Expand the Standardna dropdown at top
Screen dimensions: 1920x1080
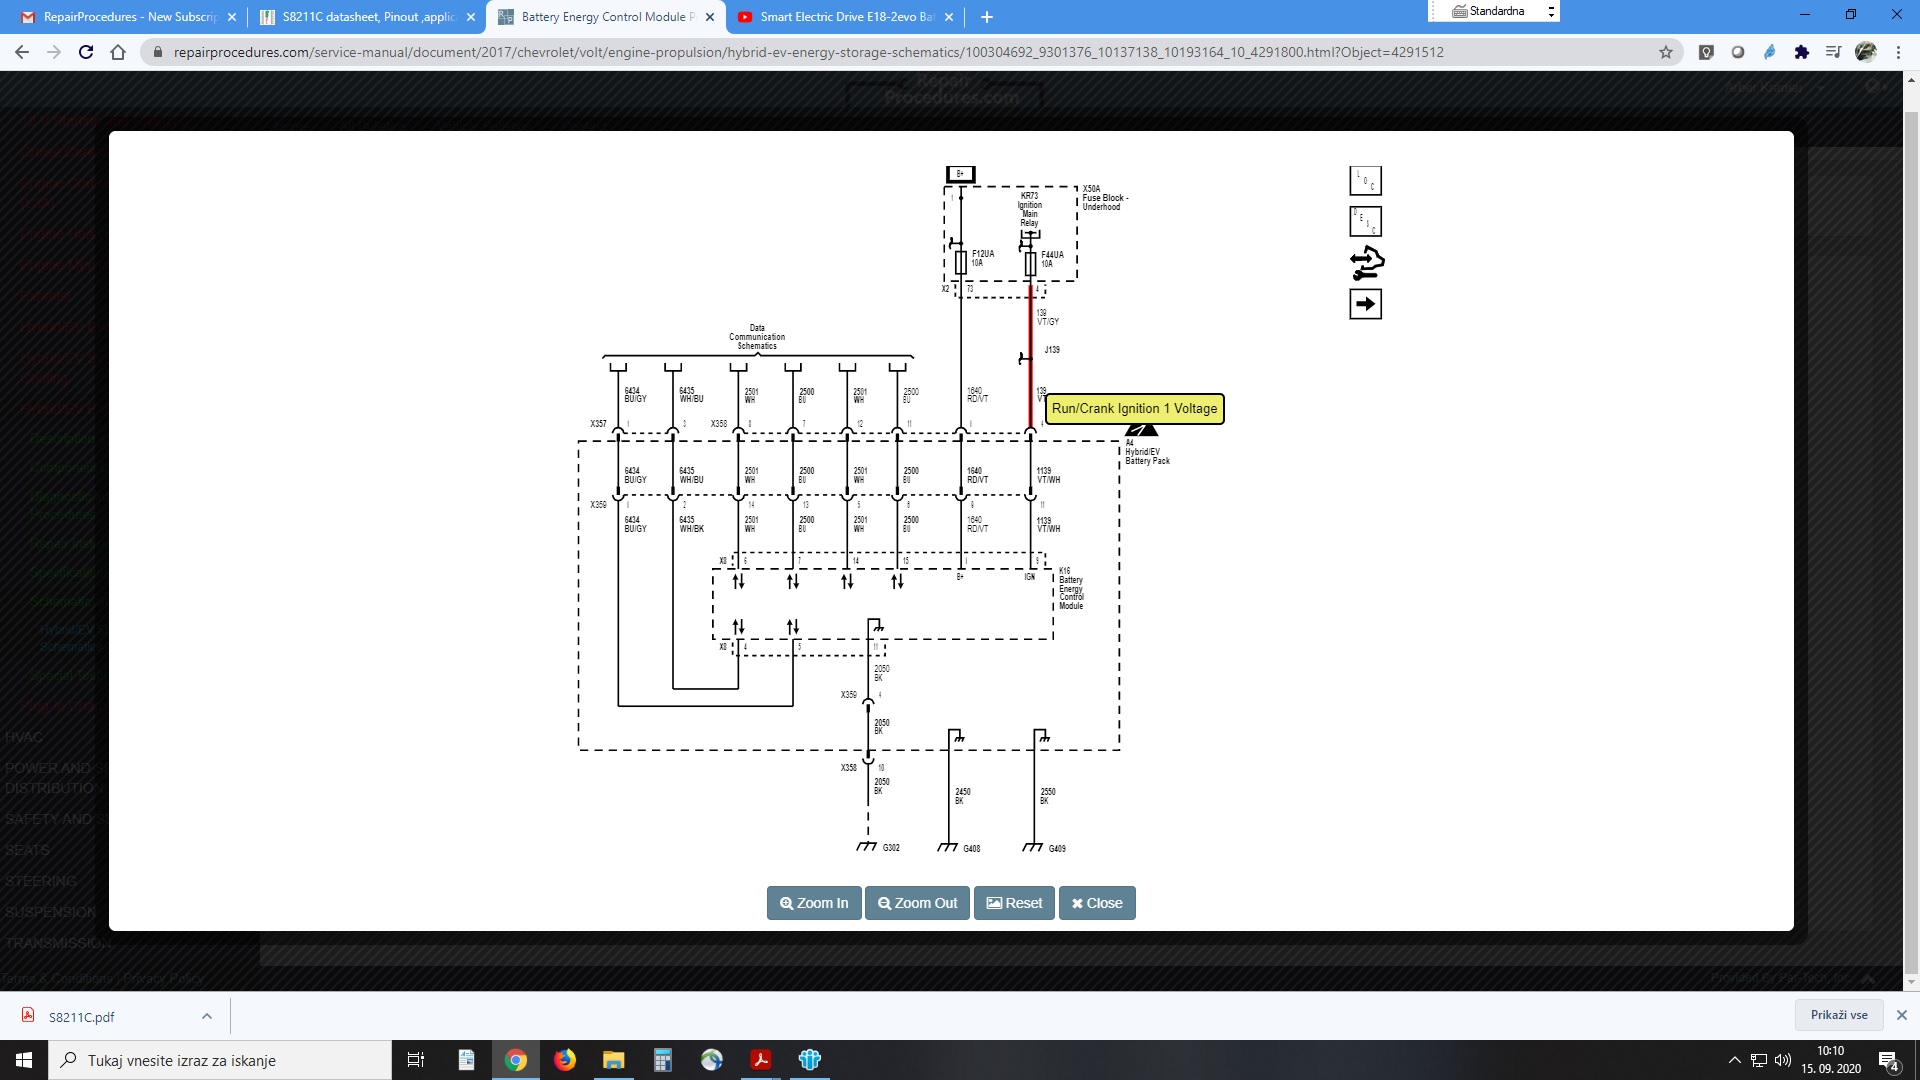click(1551, 11)
